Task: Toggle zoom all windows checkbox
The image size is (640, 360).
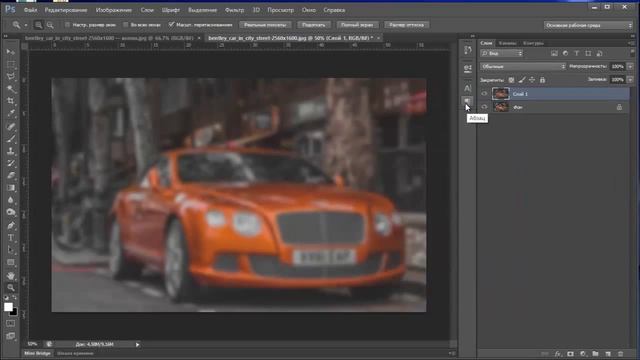Action: point(126,25)
